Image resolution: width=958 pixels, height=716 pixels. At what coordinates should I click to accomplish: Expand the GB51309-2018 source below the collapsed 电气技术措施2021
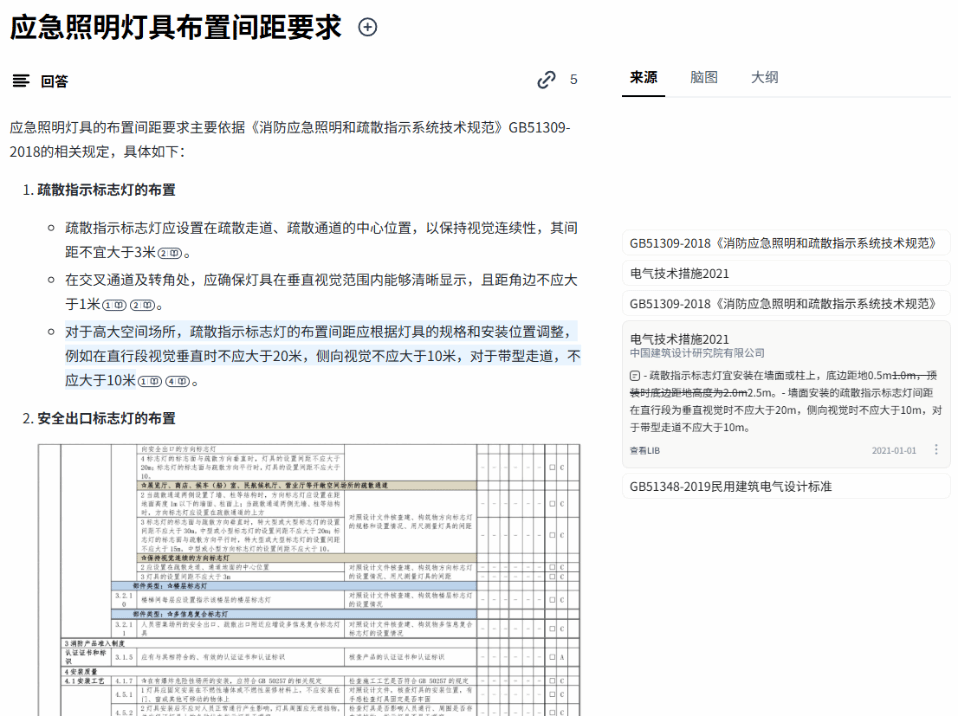pos(785,304)
